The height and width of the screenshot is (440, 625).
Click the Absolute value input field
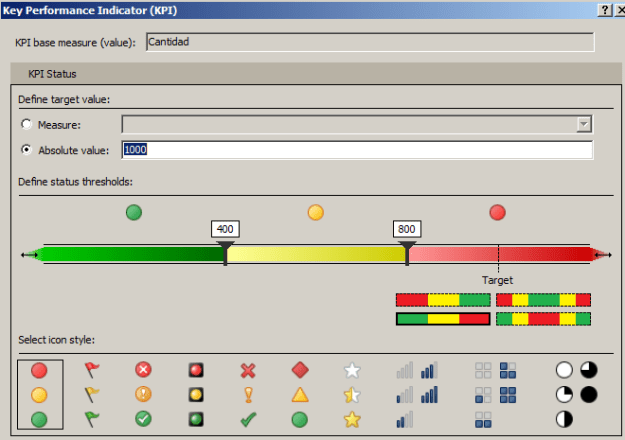356,150
